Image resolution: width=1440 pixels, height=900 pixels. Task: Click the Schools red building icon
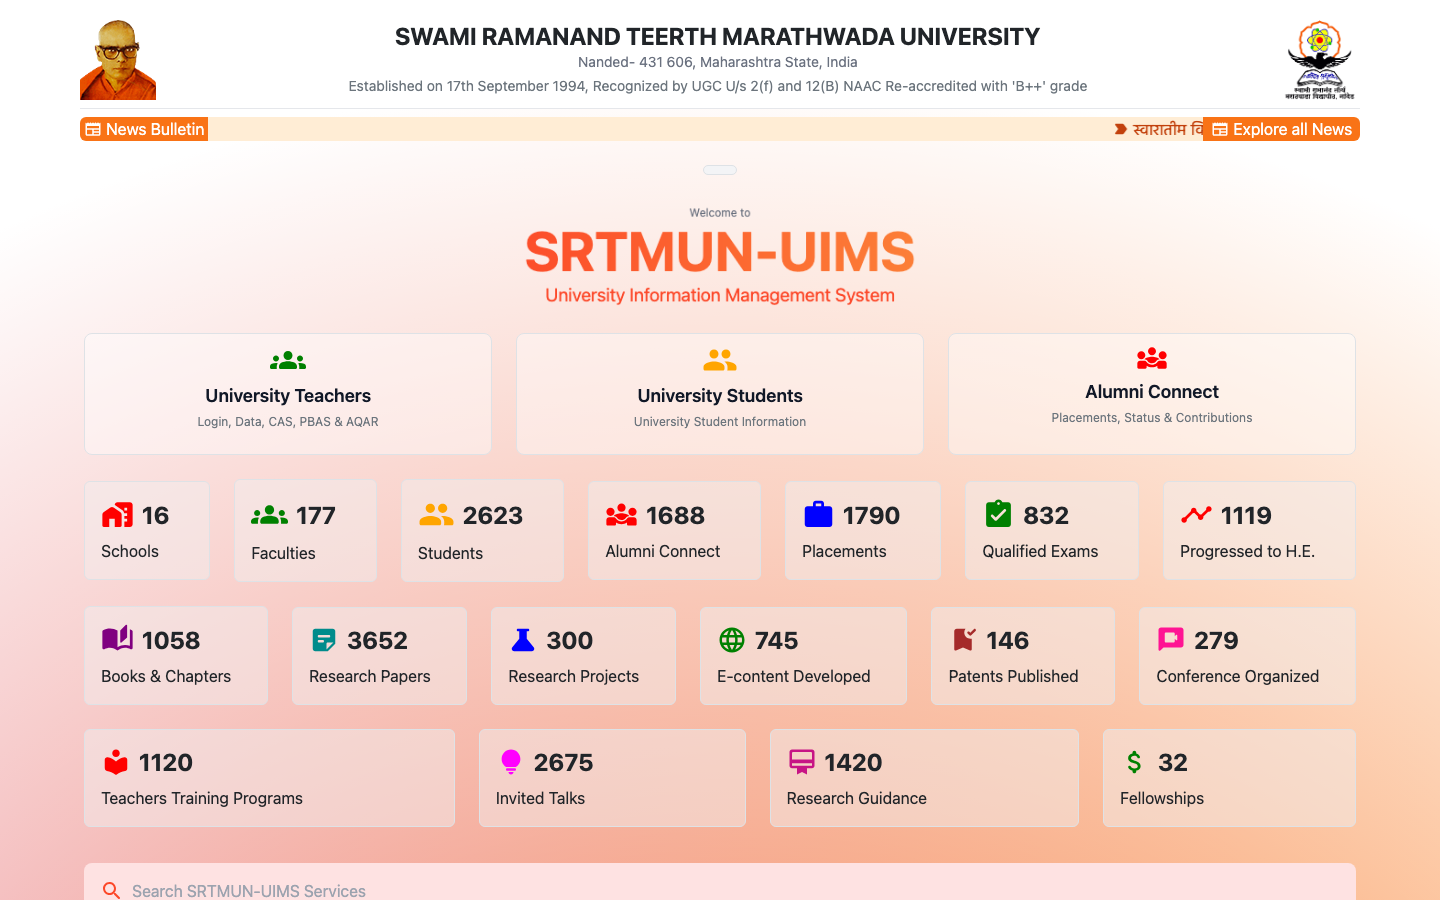tap(117, 515)
